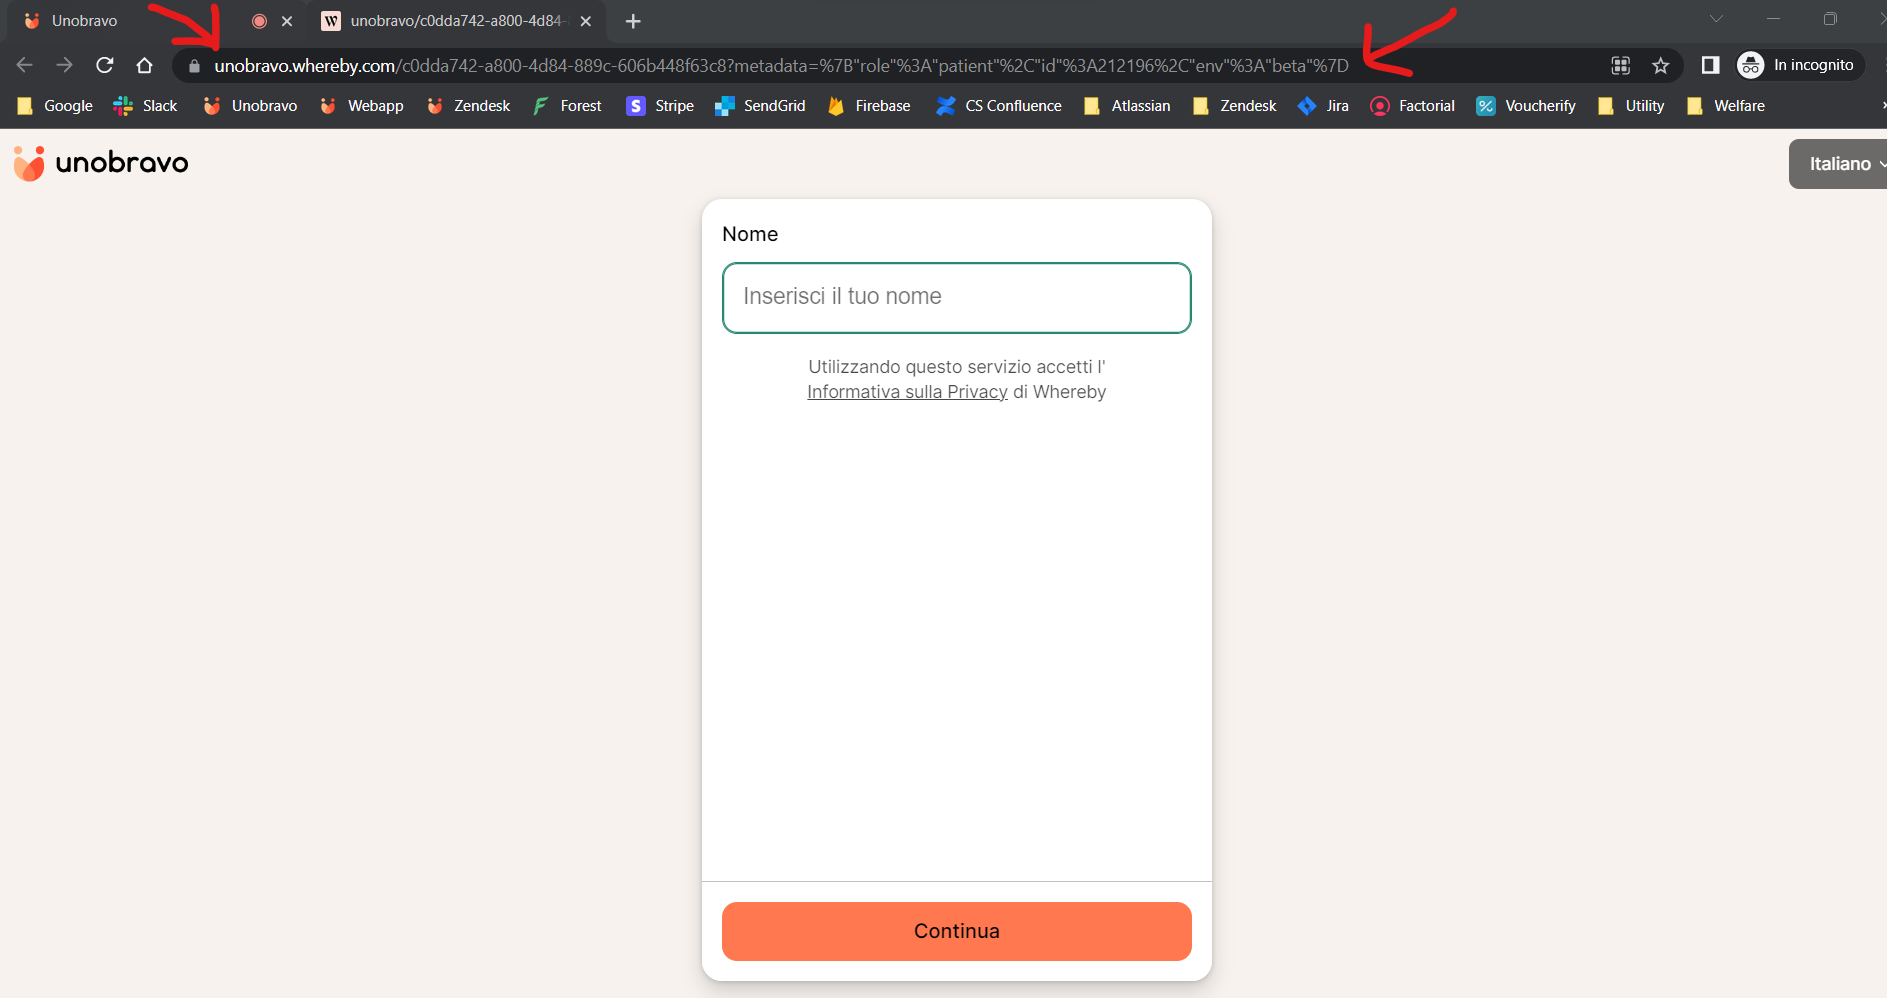This screenshot has height=998, width=1887.
Task: Open Informativa sulla Privacy link
Action: coord(907,392)
